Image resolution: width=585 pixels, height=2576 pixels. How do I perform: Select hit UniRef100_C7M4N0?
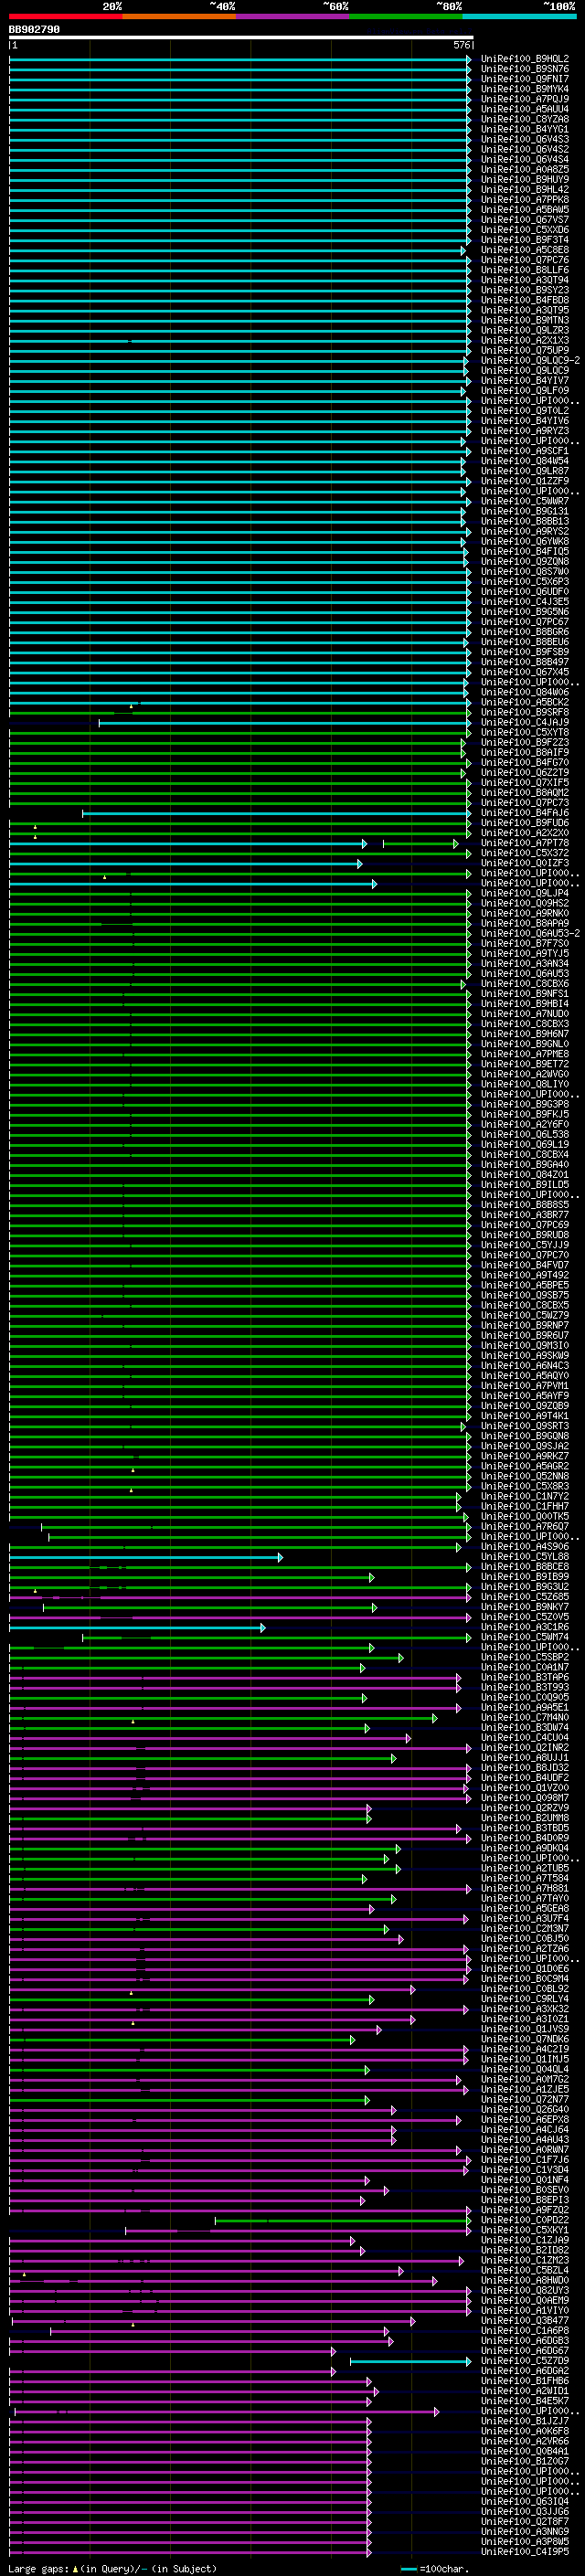[525, 1718]
